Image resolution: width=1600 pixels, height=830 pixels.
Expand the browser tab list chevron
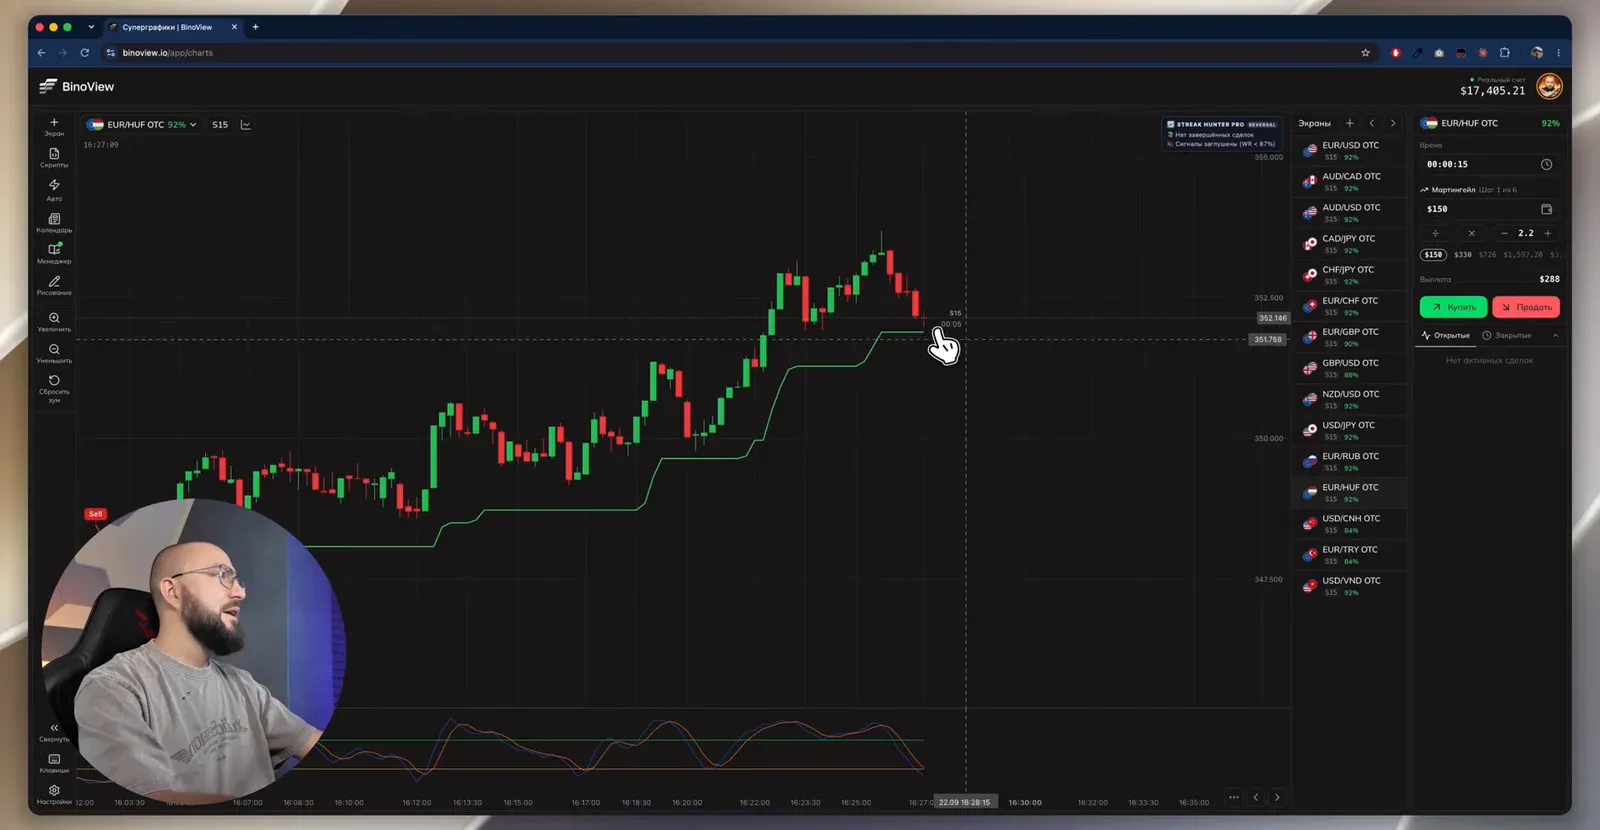[x=91, y=27]
